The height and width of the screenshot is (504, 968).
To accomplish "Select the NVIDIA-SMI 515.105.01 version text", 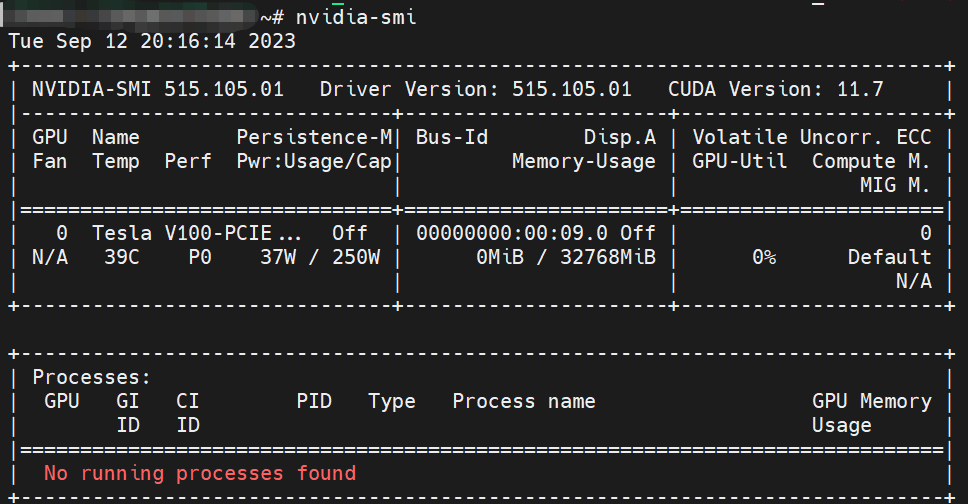I will 157,89.
